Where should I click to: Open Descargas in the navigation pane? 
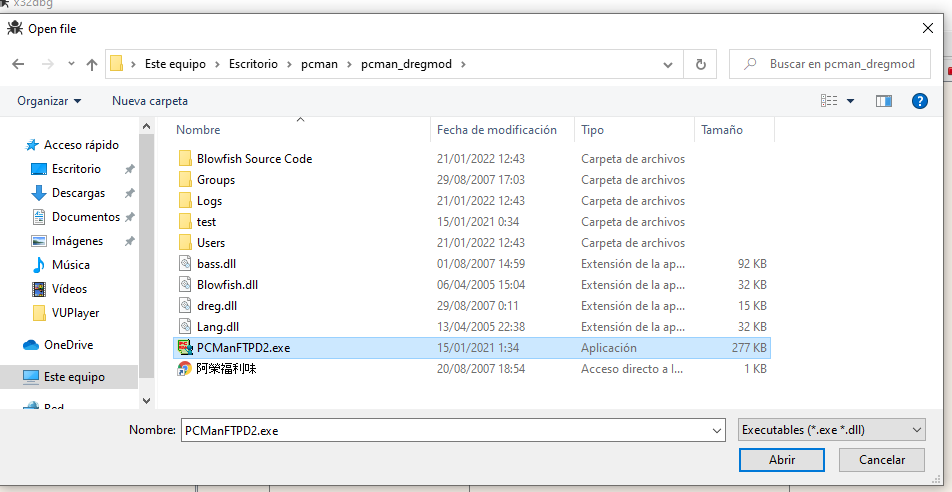pos(78,193)
